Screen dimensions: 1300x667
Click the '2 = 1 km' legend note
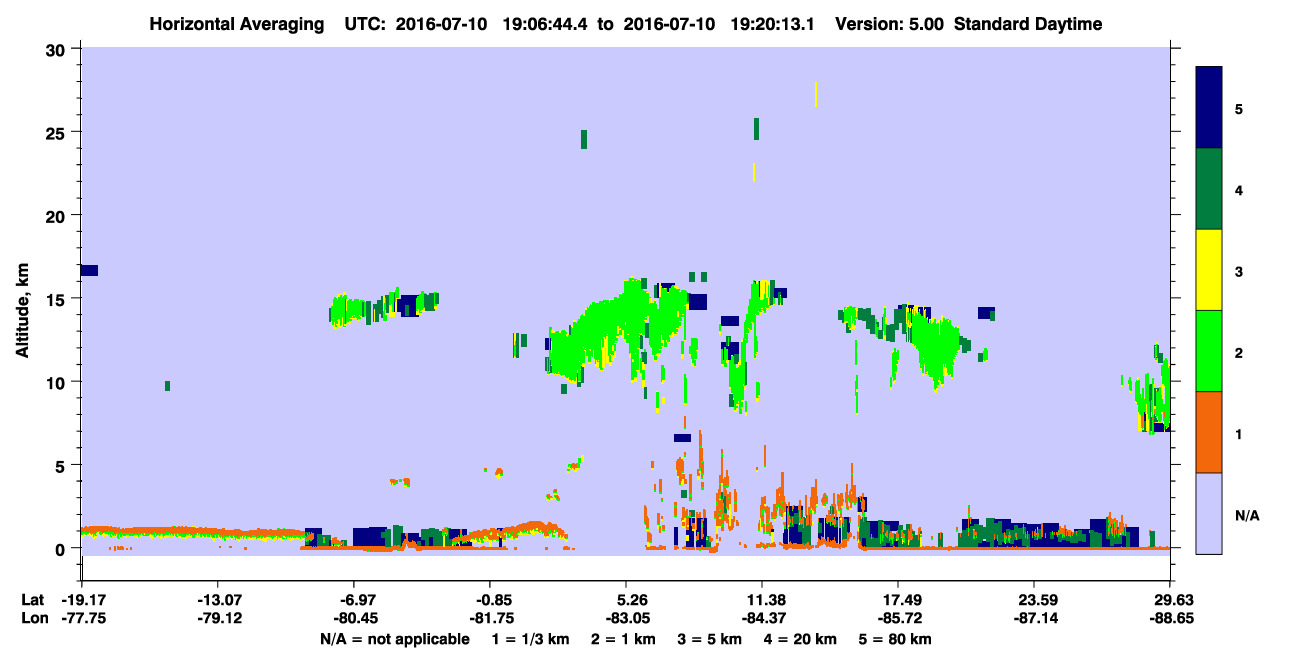(x=622, y=639)
